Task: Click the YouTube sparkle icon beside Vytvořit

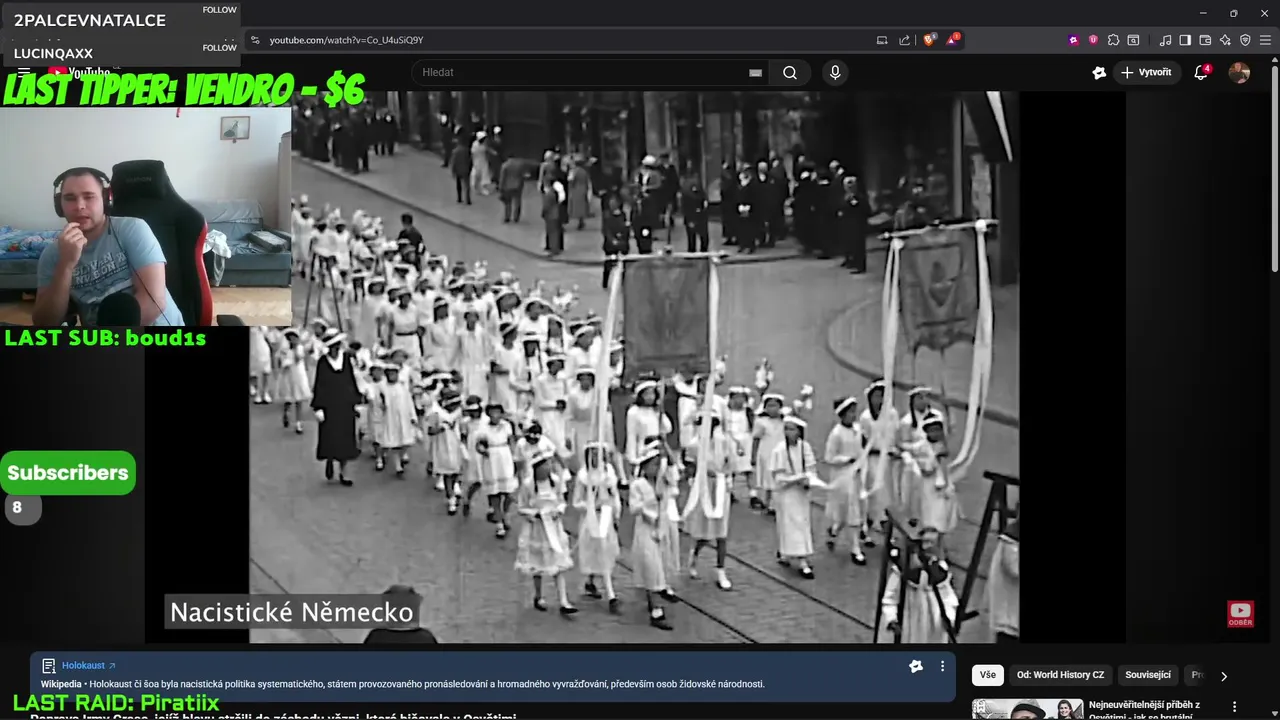Action: 1099,72
